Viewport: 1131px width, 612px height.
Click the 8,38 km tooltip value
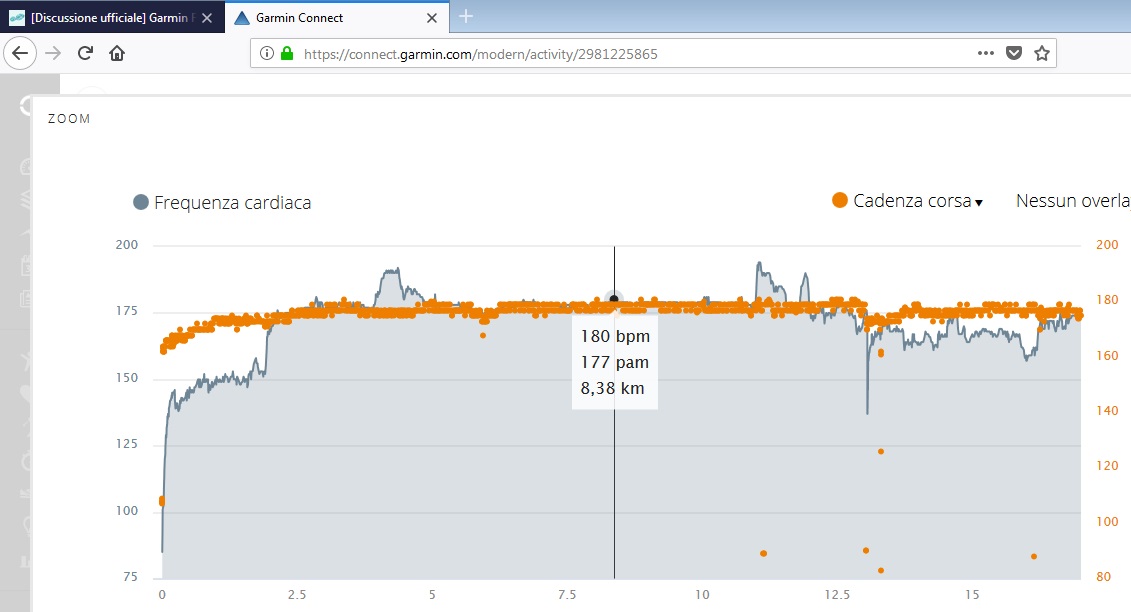tap(612, 388)
